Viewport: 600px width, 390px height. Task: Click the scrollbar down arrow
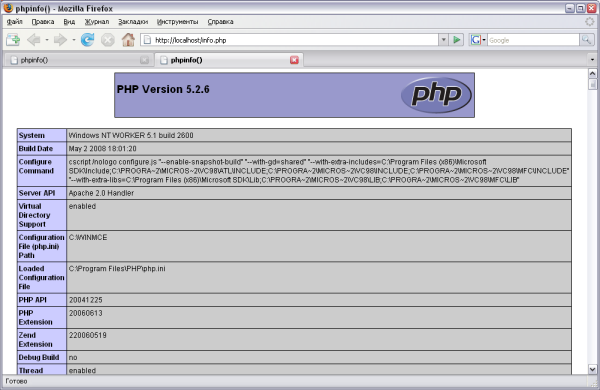point(592,370)
